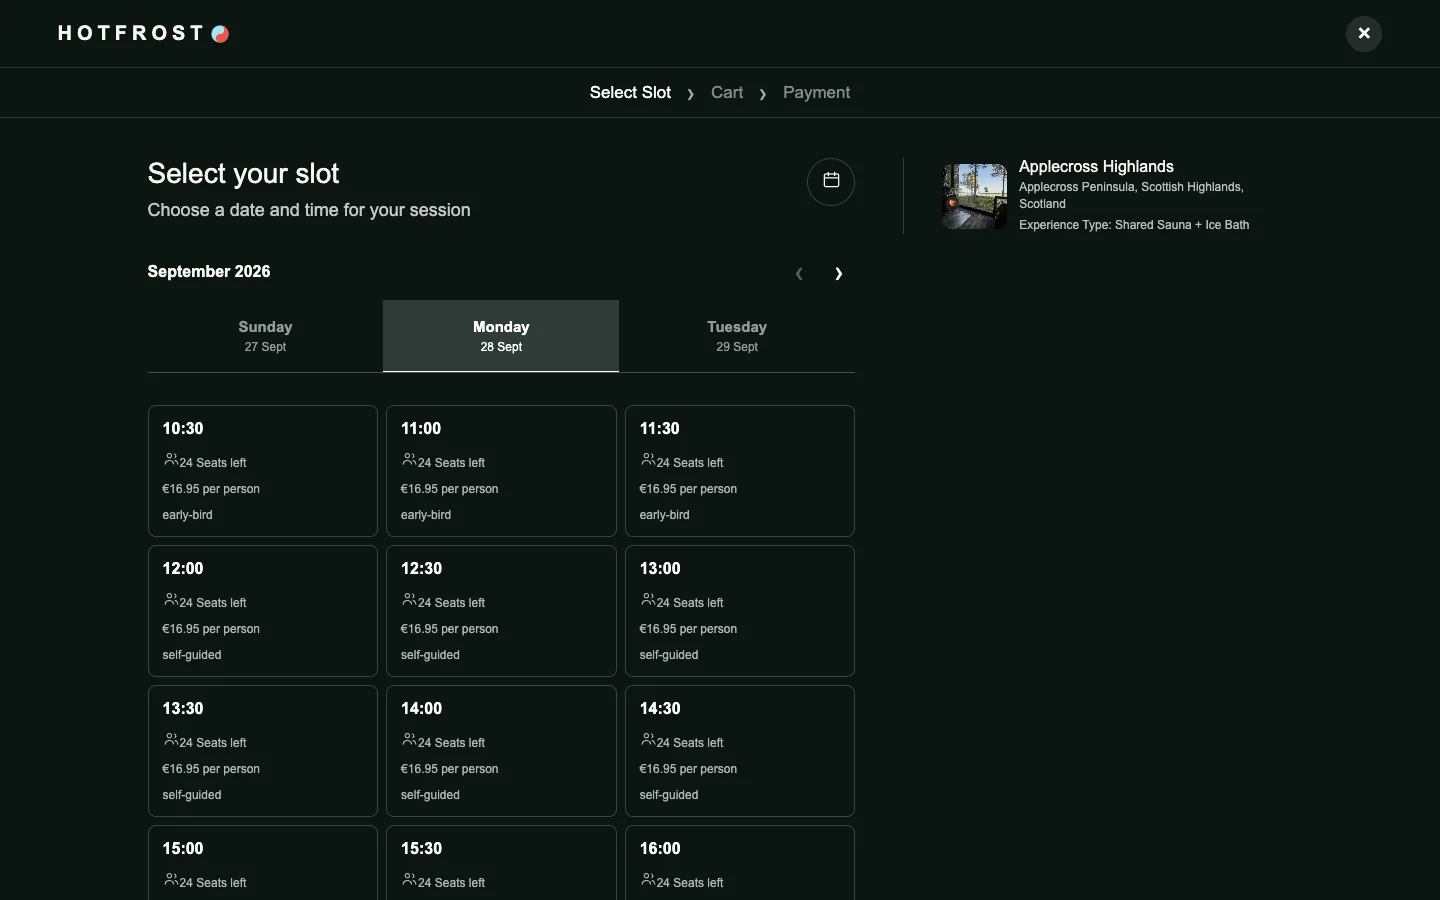
Task: Click the seats icon in the 14:00 slot
Action: click(x=409, y=740)
